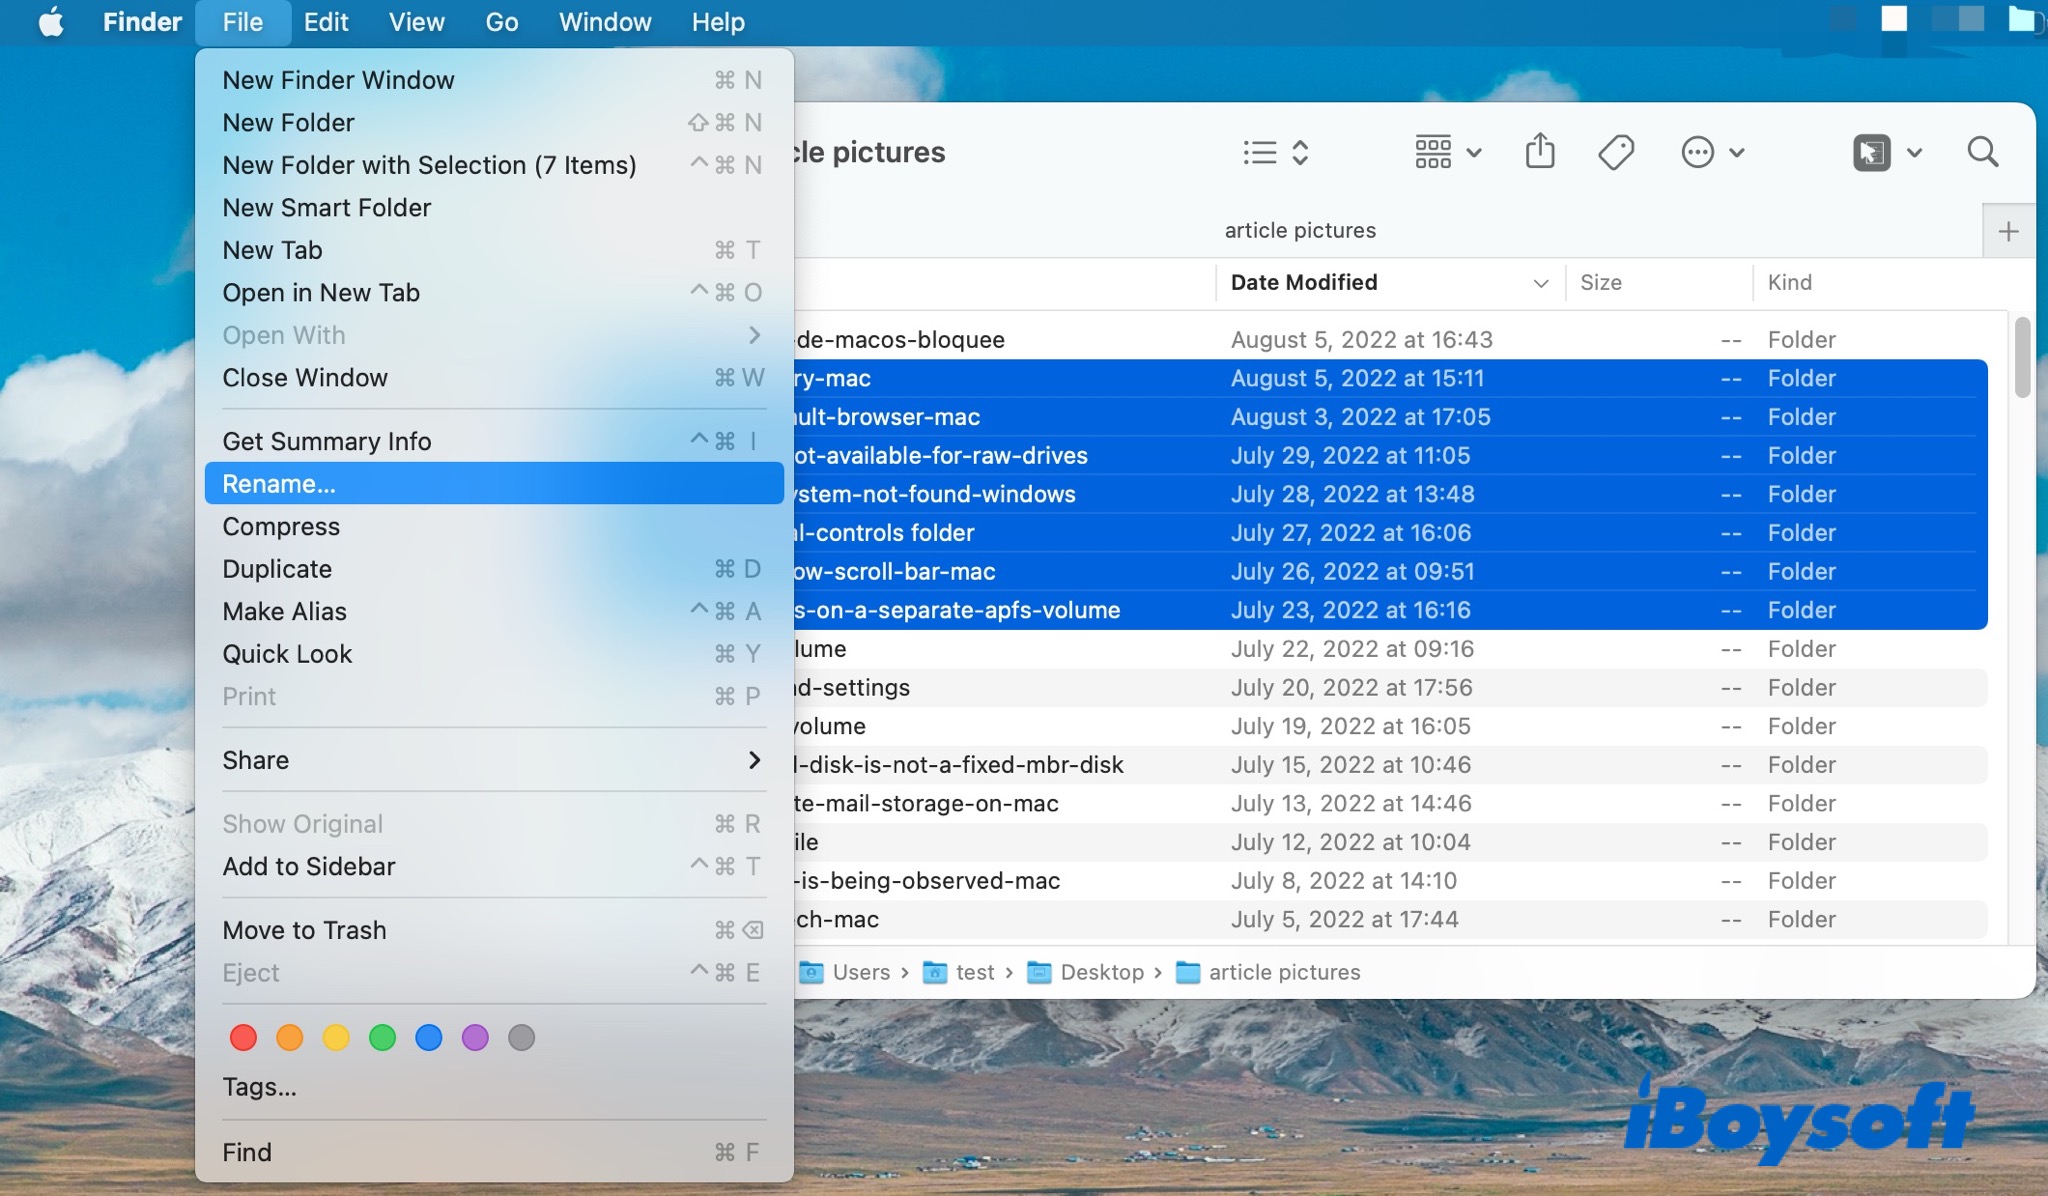Select the red tag color swatch

pos(242,1037)
